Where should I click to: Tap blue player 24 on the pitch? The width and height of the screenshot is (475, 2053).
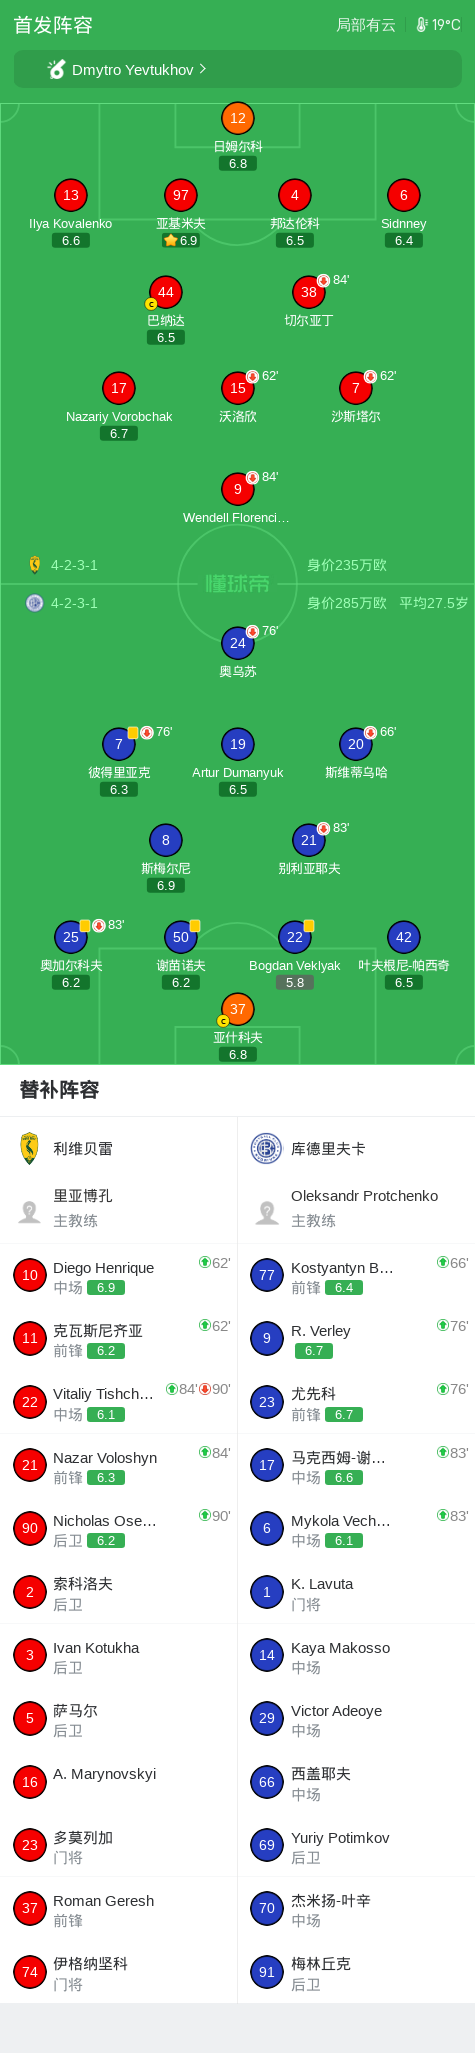pyautogui.click(x=238, y=643)
